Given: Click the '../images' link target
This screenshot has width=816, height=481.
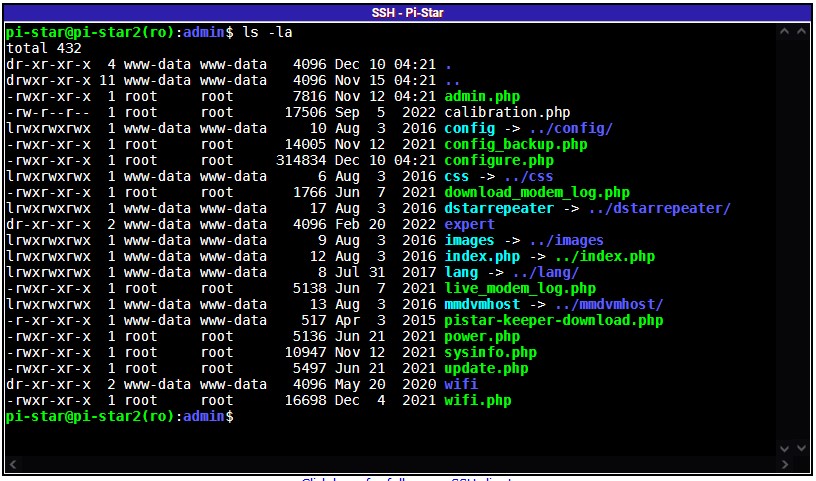Looking at the screenshot, I should point(567,240).
